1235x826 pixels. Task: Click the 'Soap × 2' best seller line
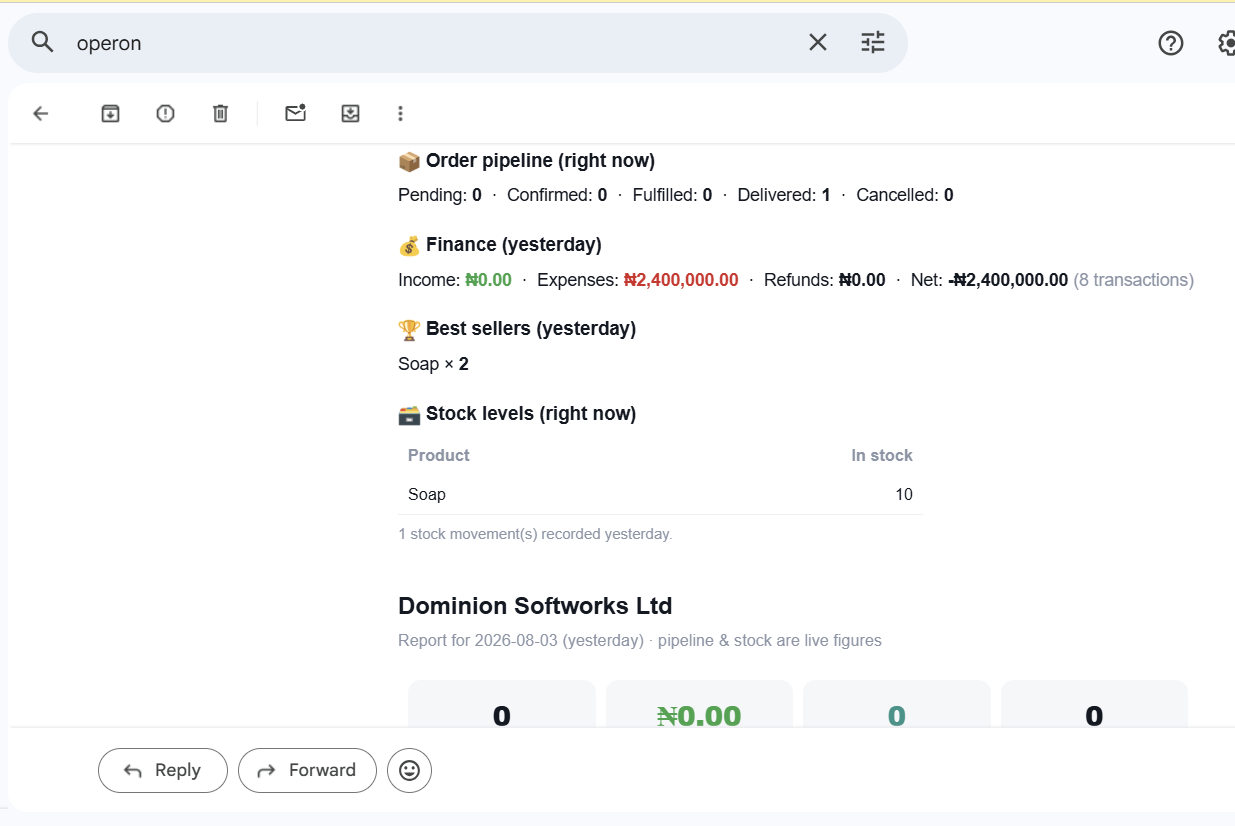pyautogui.click(x=433, y=364)
